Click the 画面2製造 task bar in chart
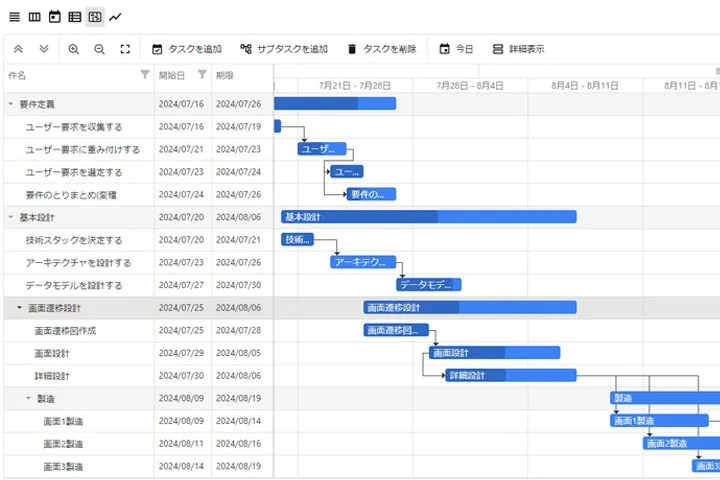The image size is (720, 480). coord(681,443)
